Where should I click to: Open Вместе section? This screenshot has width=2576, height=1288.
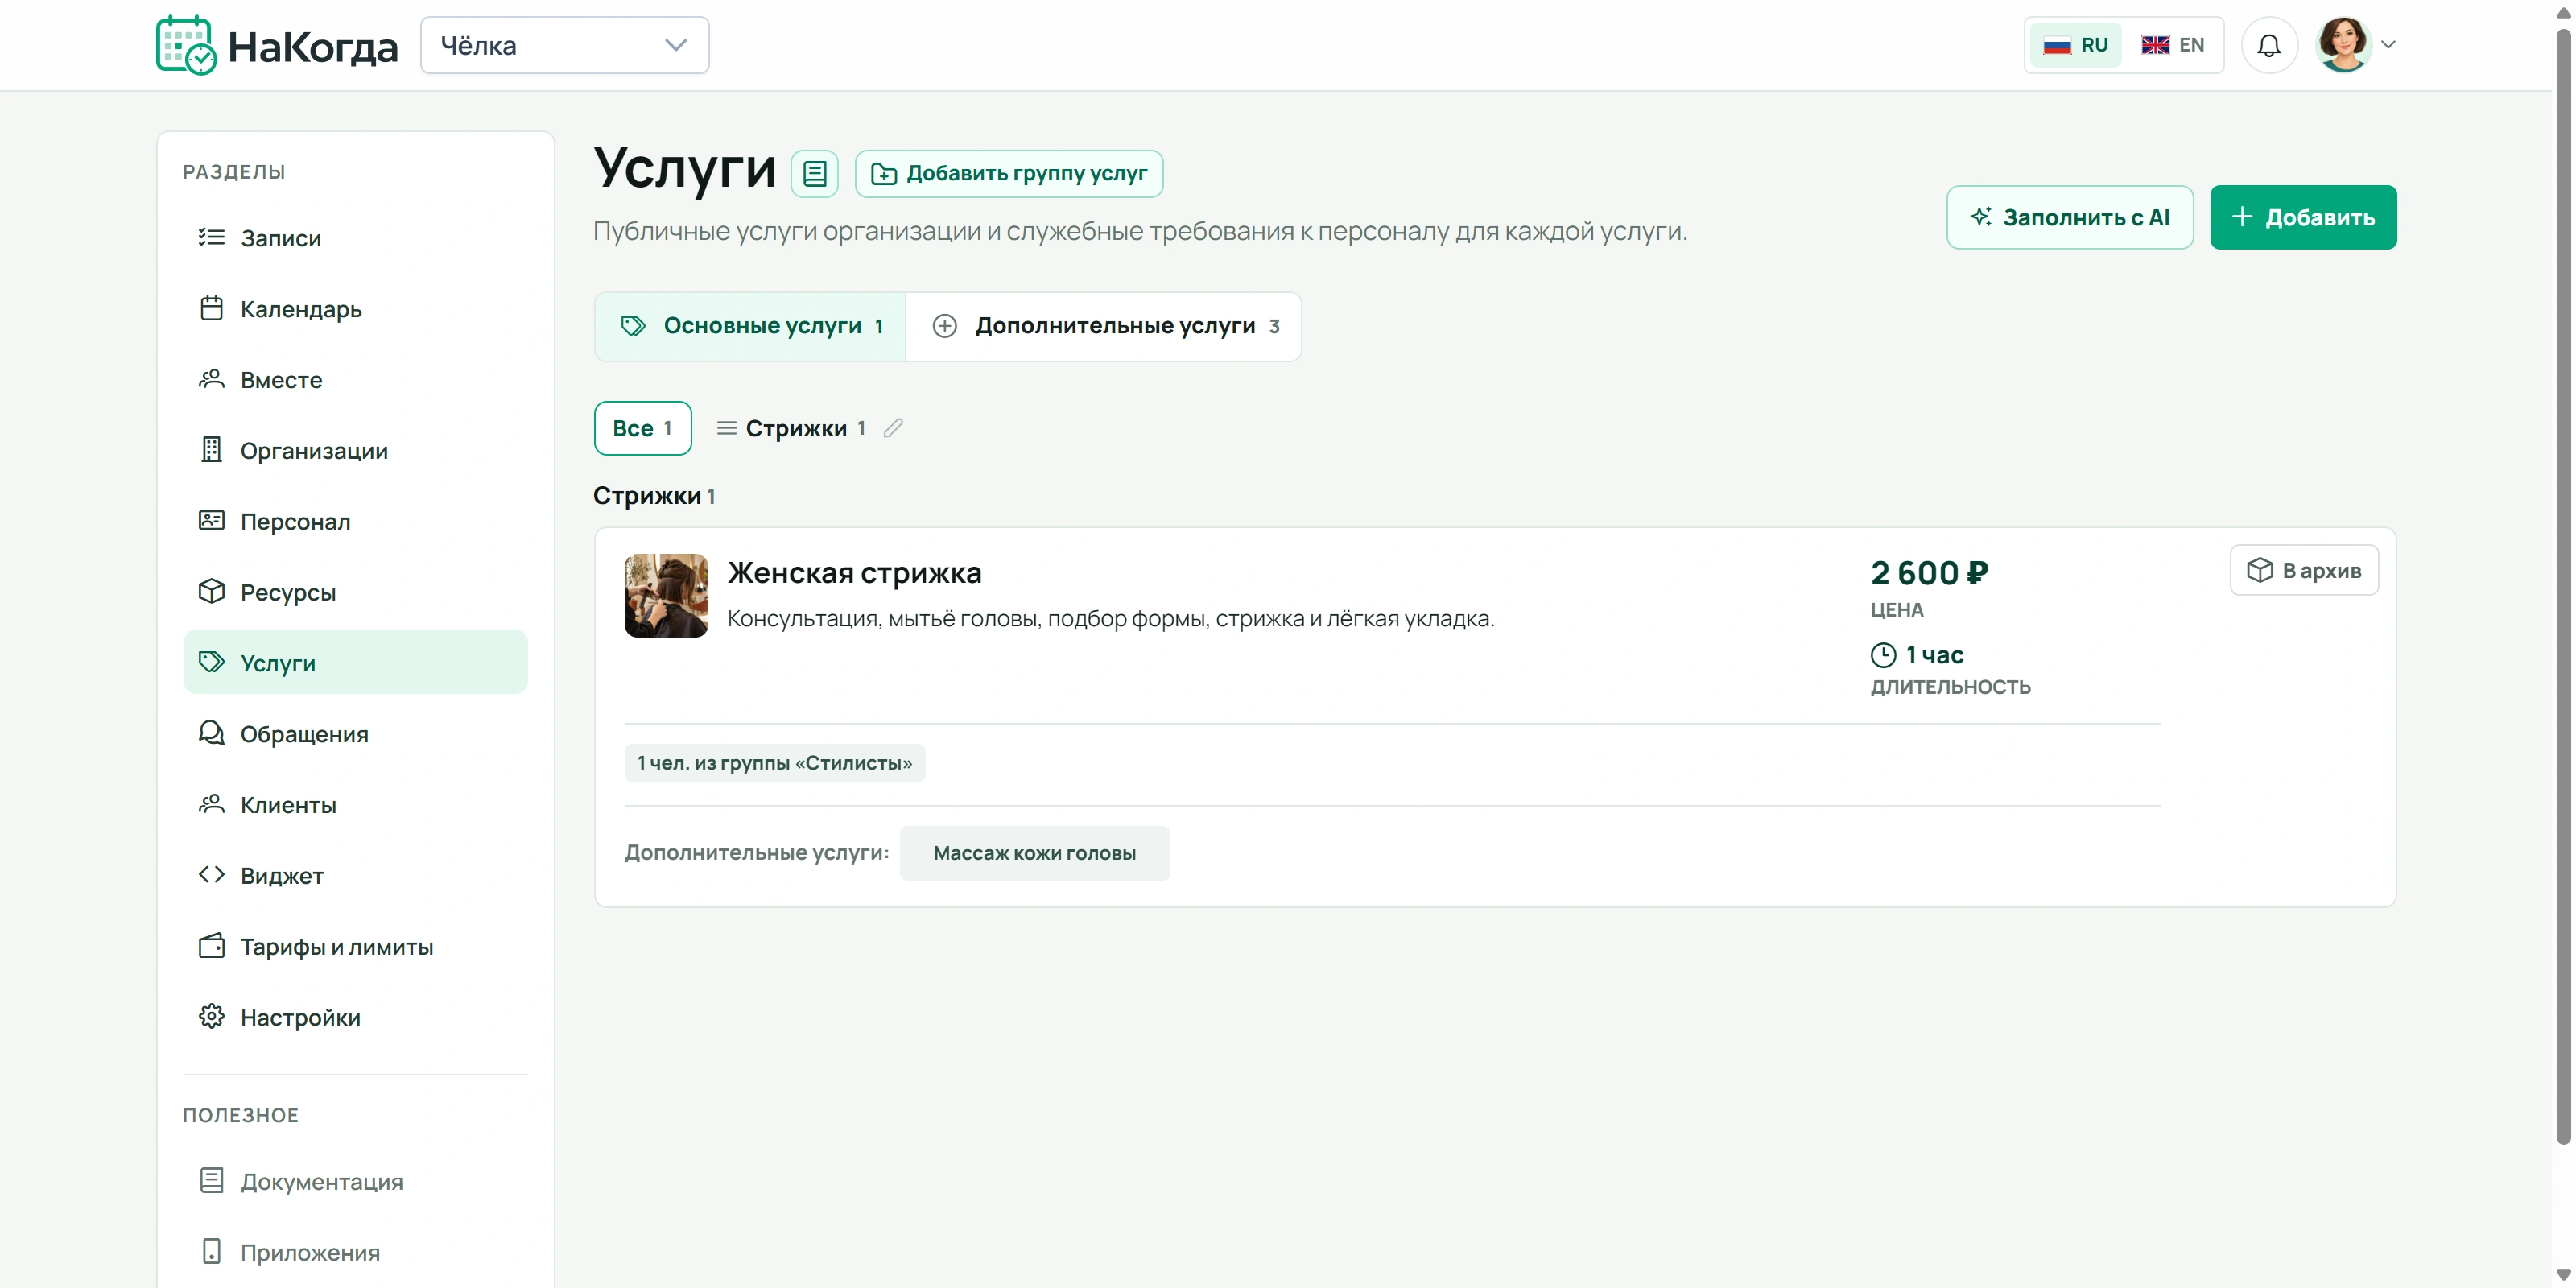coord(355,380)
